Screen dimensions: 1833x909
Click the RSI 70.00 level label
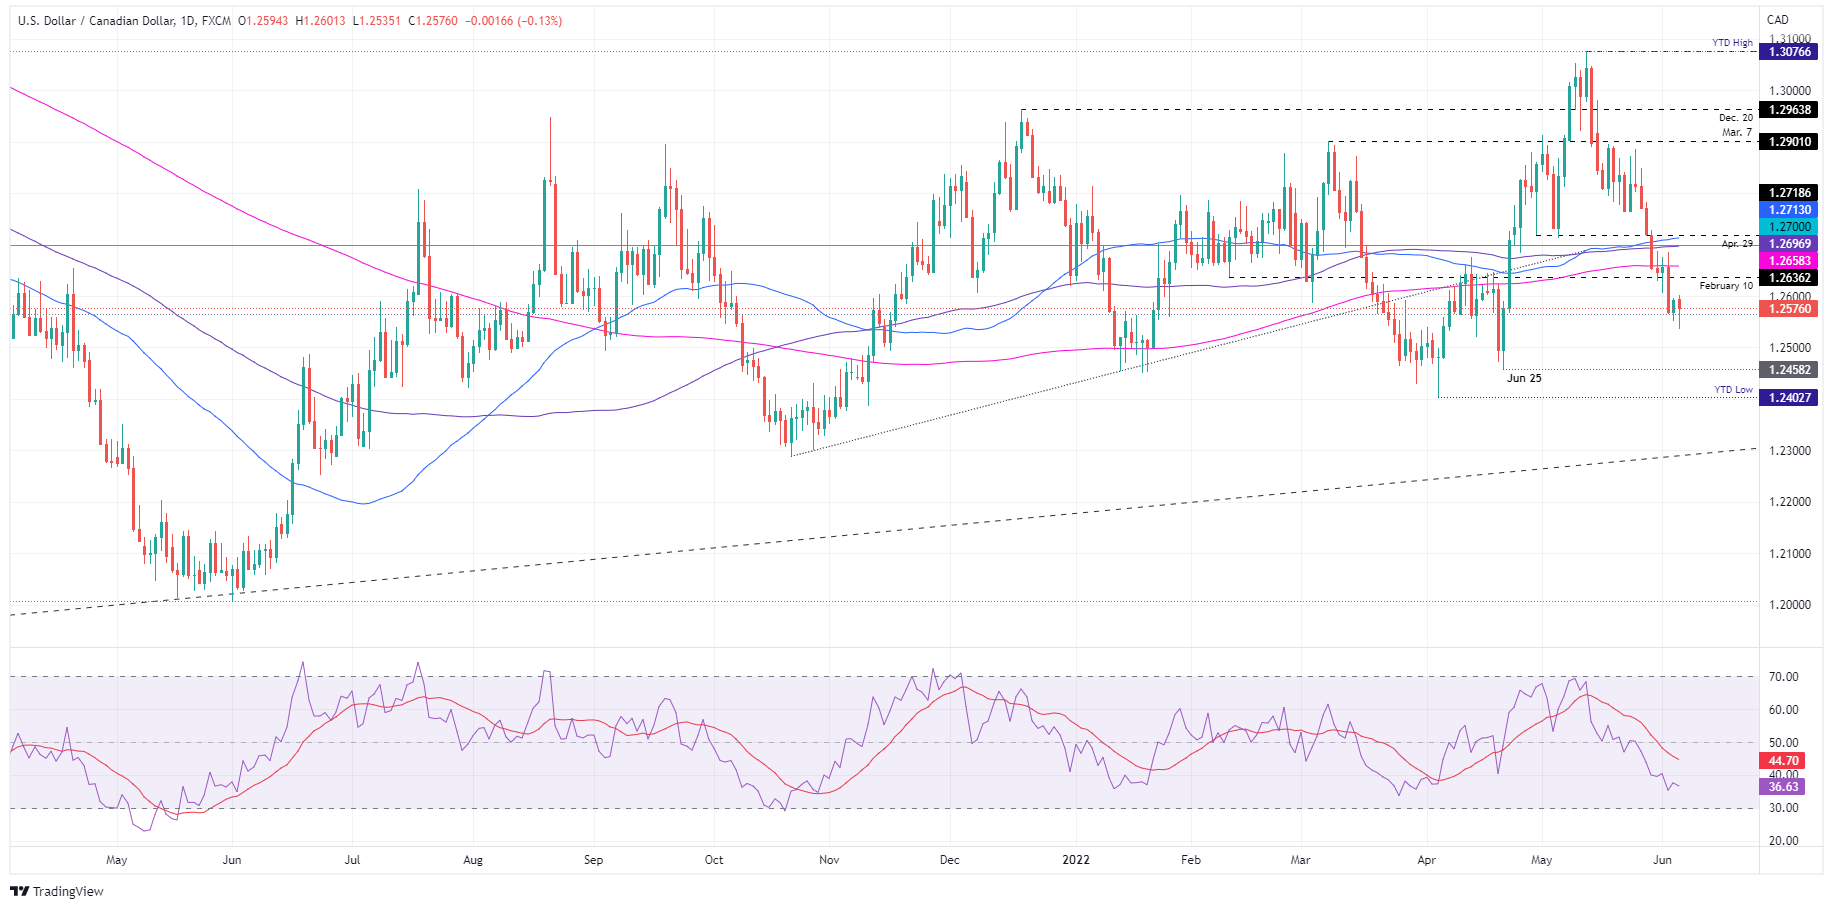[x=1783, y=677]
